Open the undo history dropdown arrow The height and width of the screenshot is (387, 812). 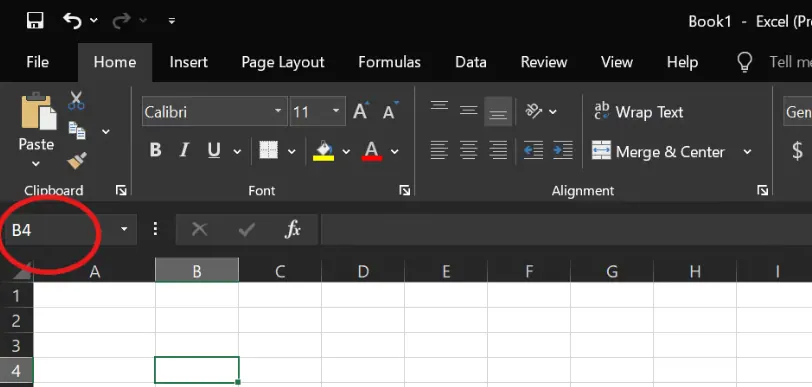point(94,21)
